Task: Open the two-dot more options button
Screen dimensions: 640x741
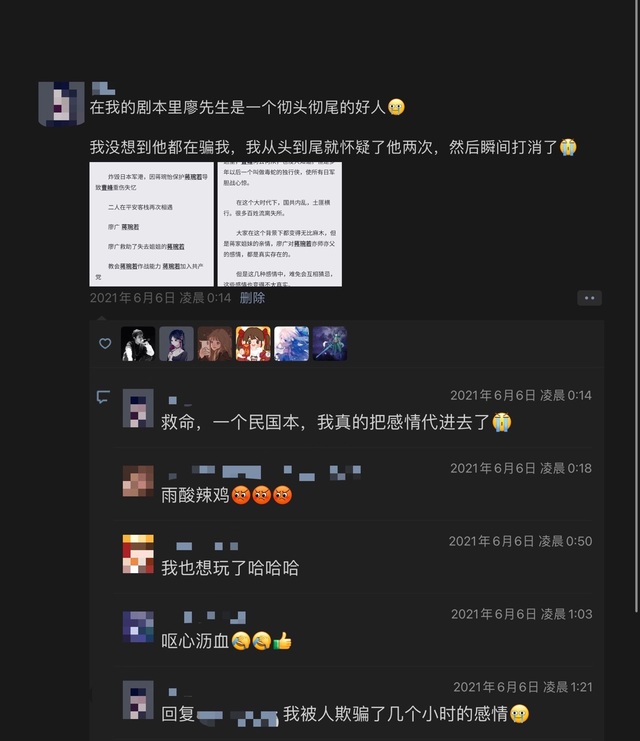Action: tap(589, 298)
